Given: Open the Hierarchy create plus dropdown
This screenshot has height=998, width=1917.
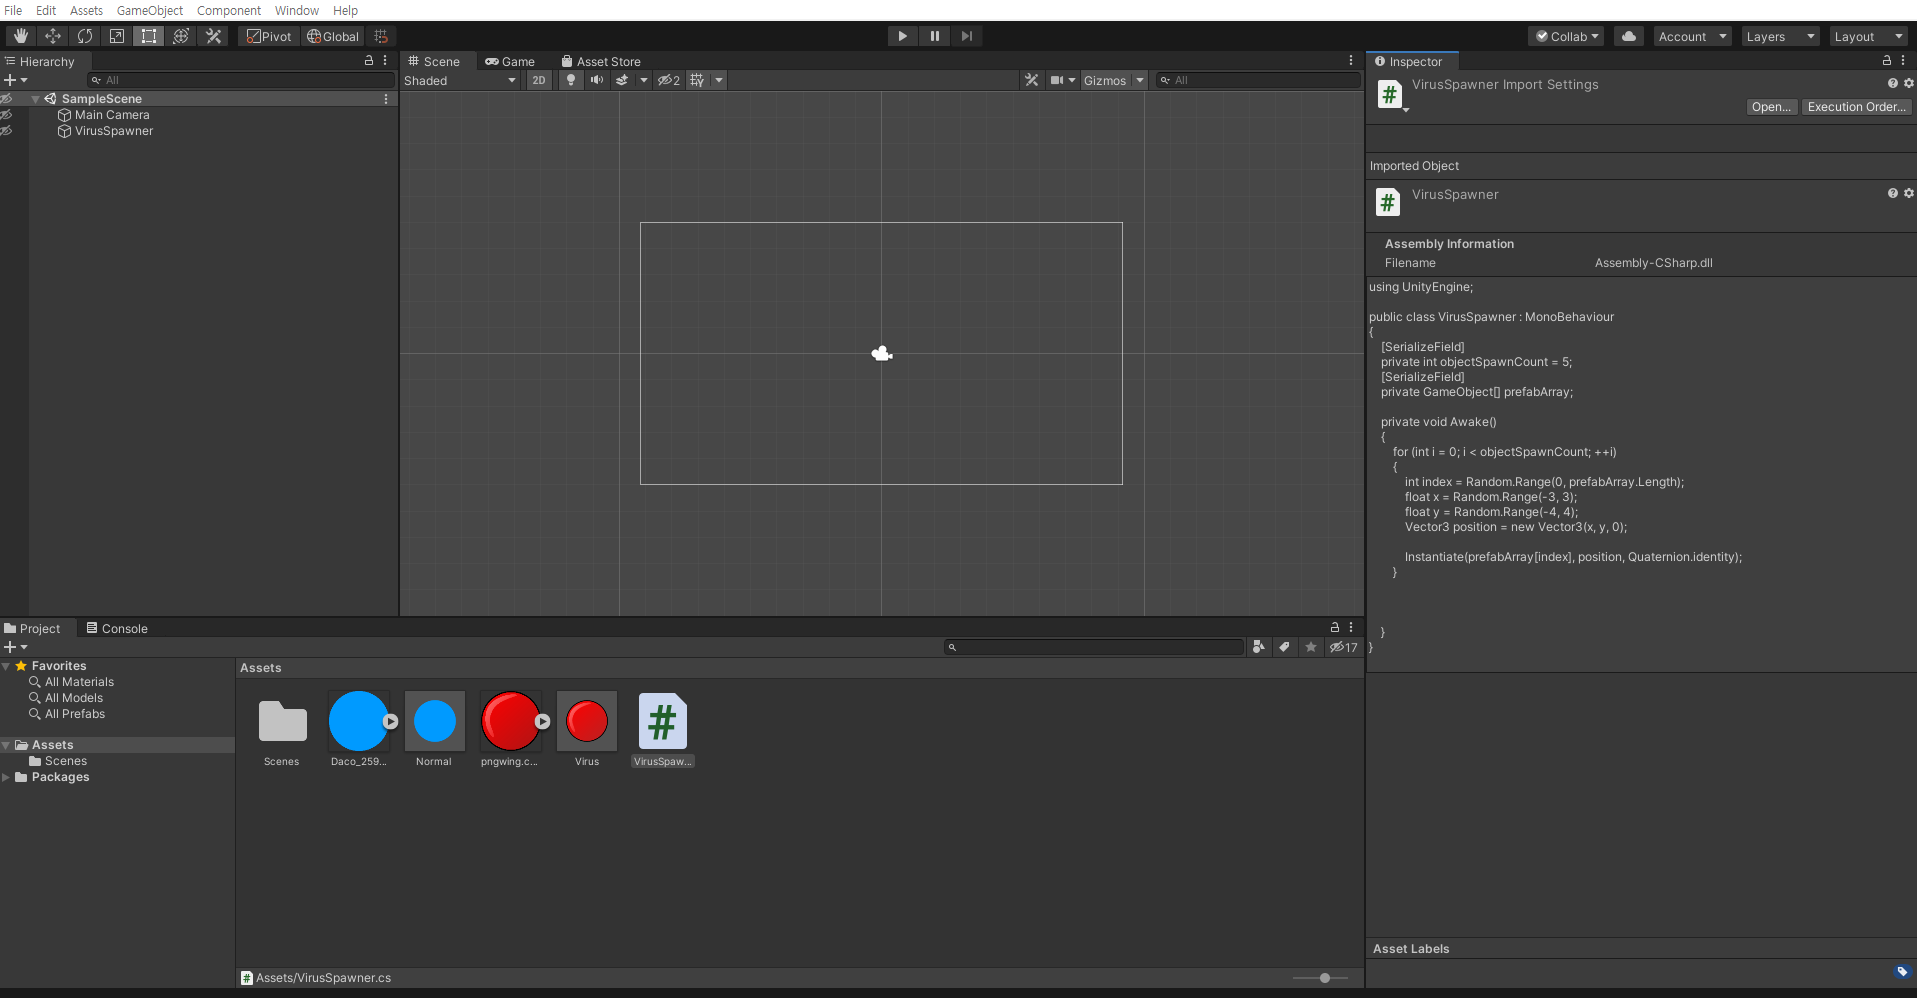Looking at the screenshot, I should click(15, 80).
